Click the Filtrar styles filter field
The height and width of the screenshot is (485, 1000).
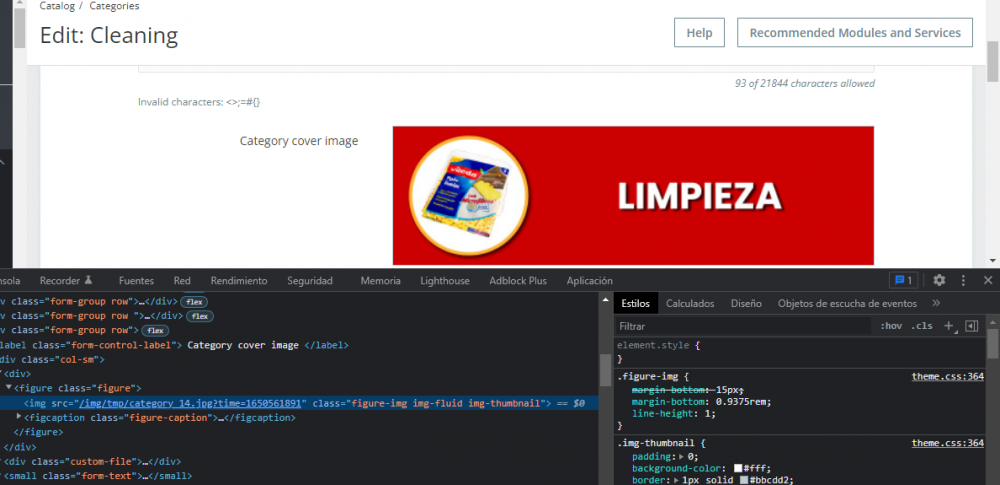[x=743, y=326]
